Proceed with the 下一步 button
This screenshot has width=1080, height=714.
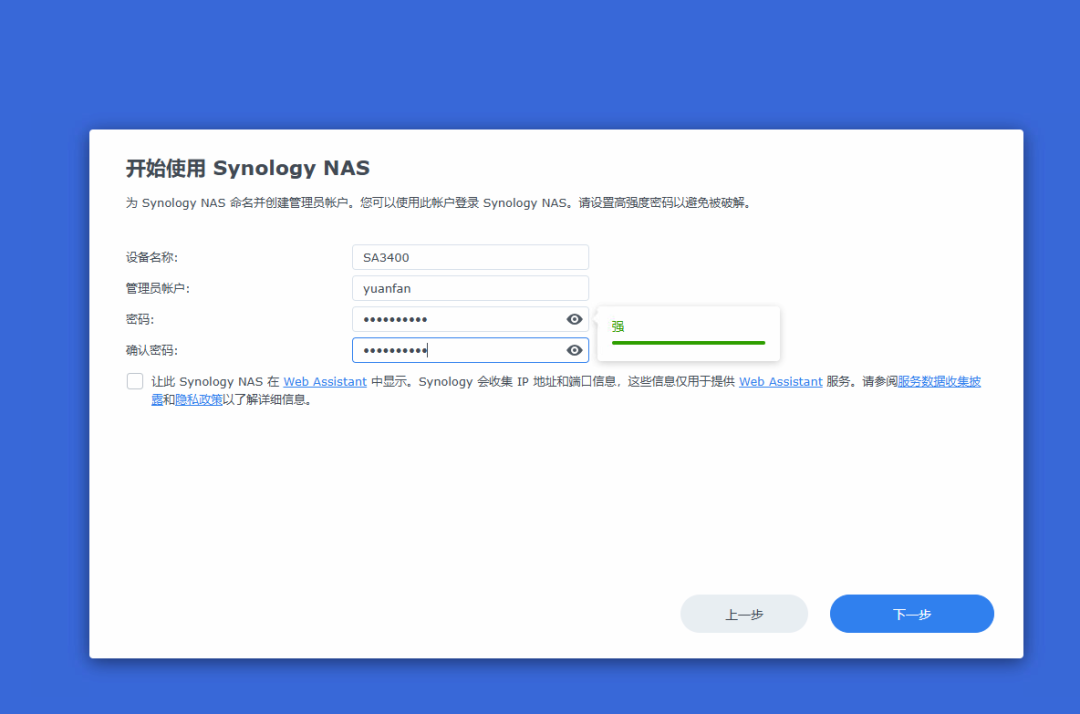912,614
